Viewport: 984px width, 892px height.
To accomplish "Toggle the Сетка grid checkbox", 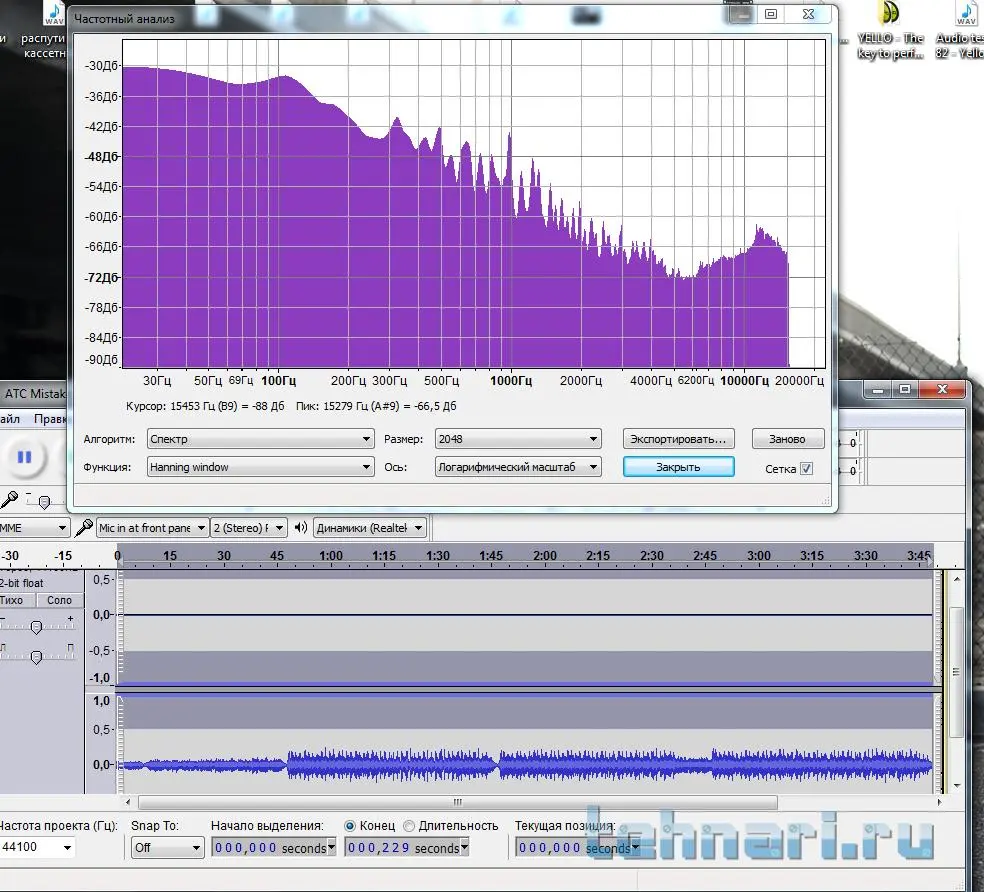I will [x=806, y=468].
